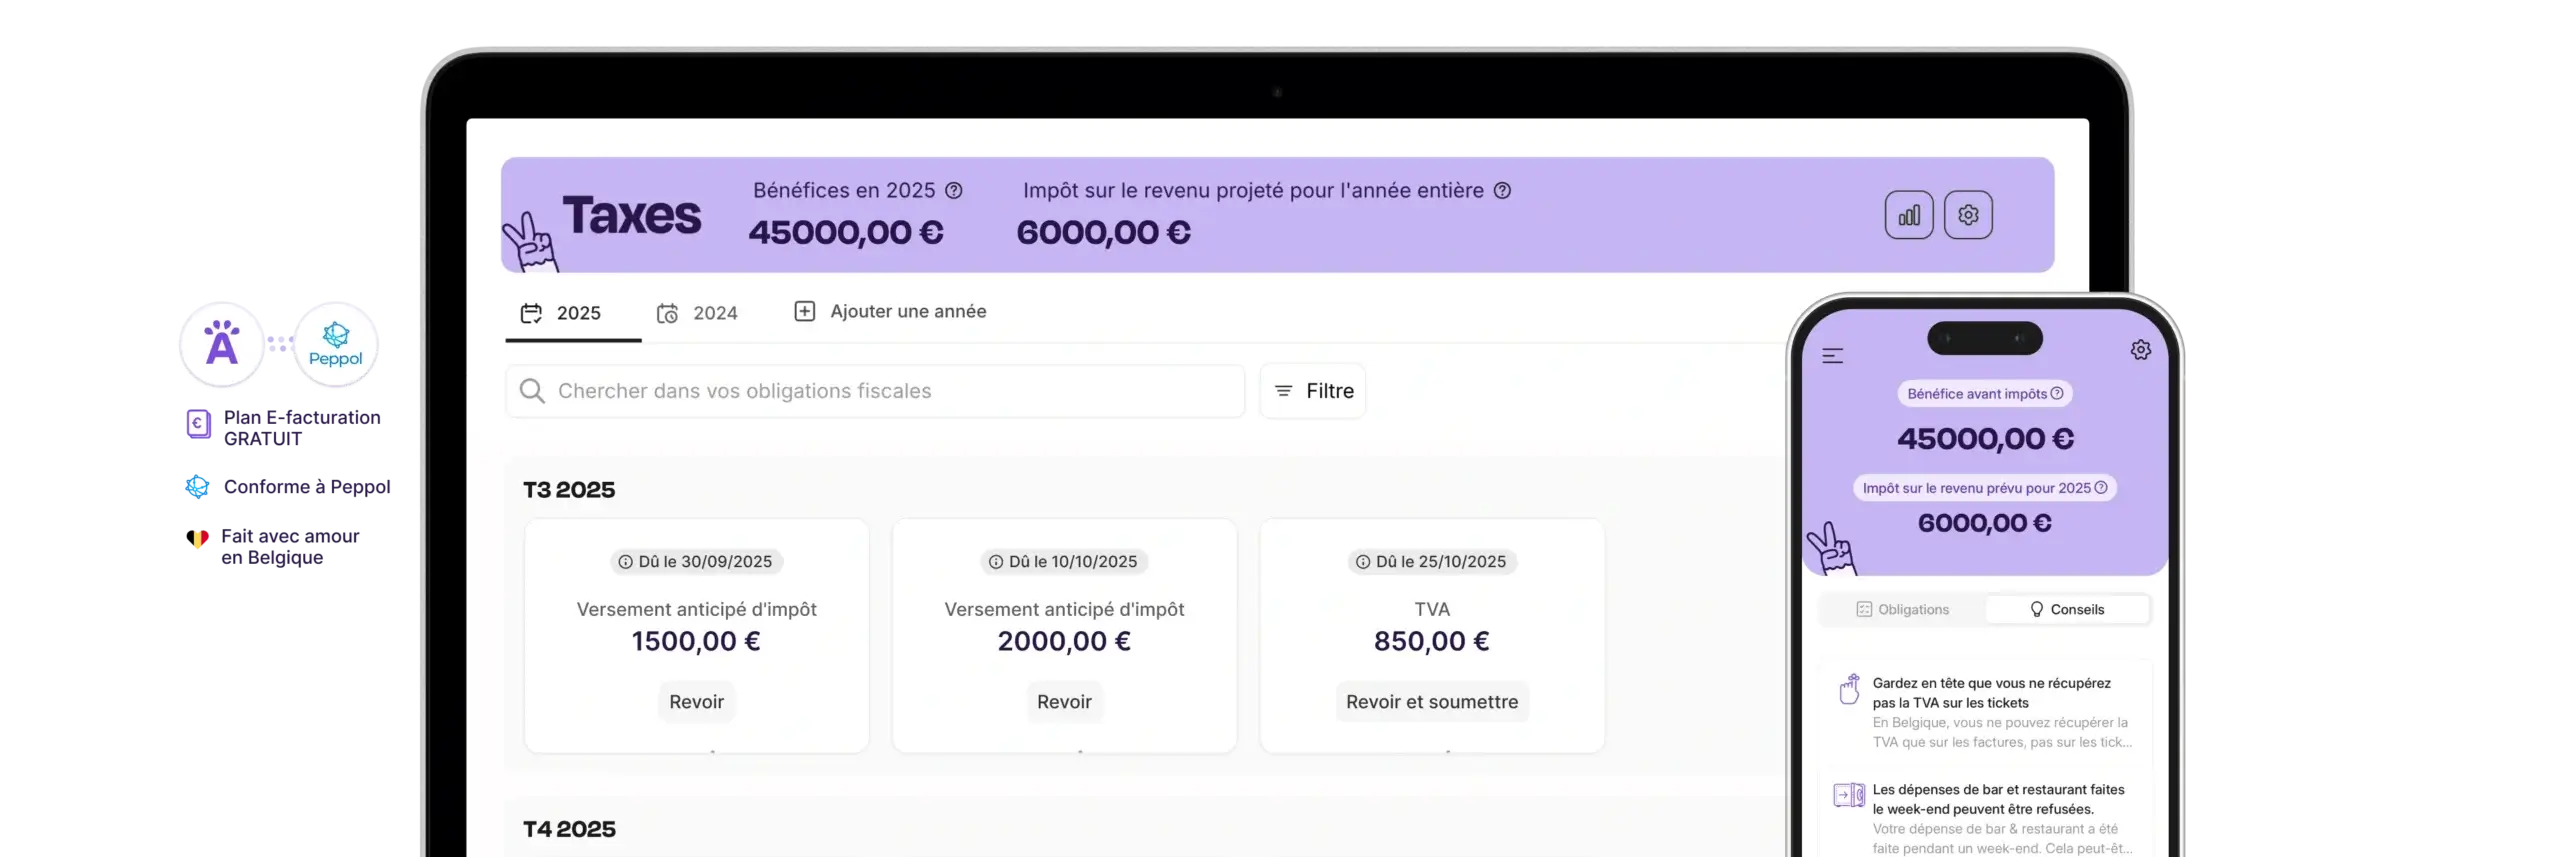Select the Conseils tab on phone
This screenshot has height=857, width=2560.
[x=2066, y=610]
